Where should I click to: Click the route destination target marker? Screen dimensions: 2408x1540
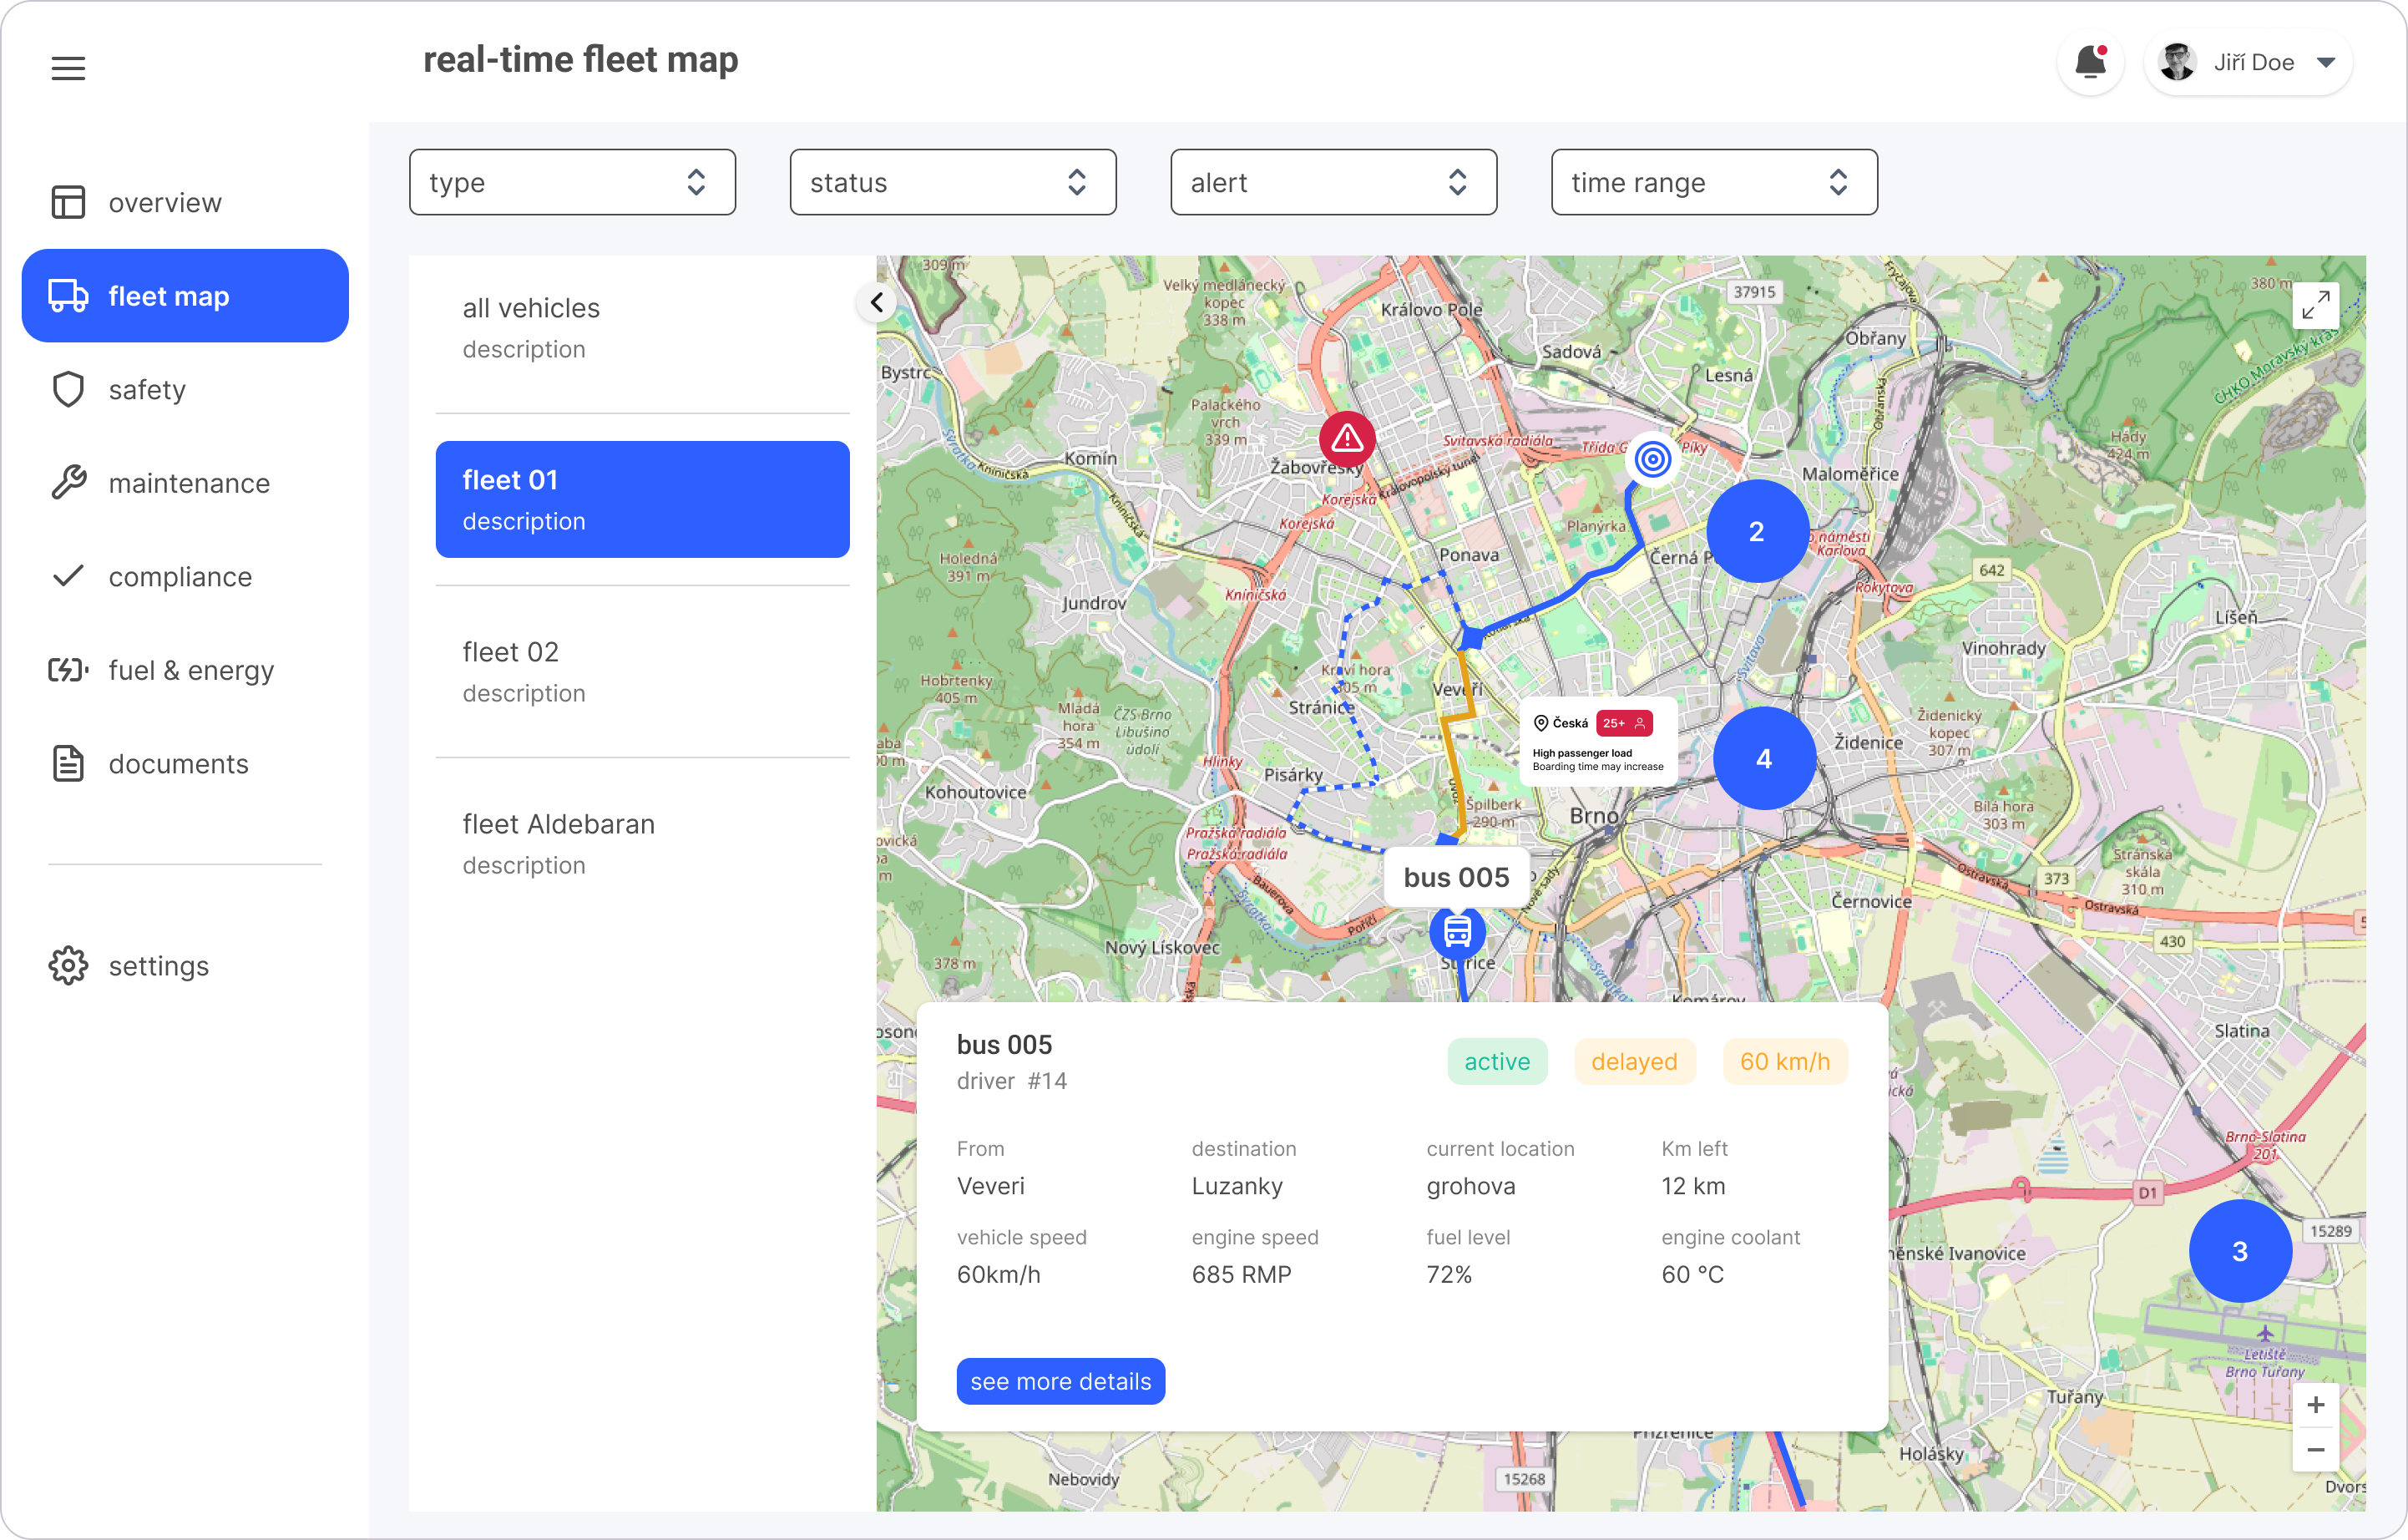(x=1653, y=459)
